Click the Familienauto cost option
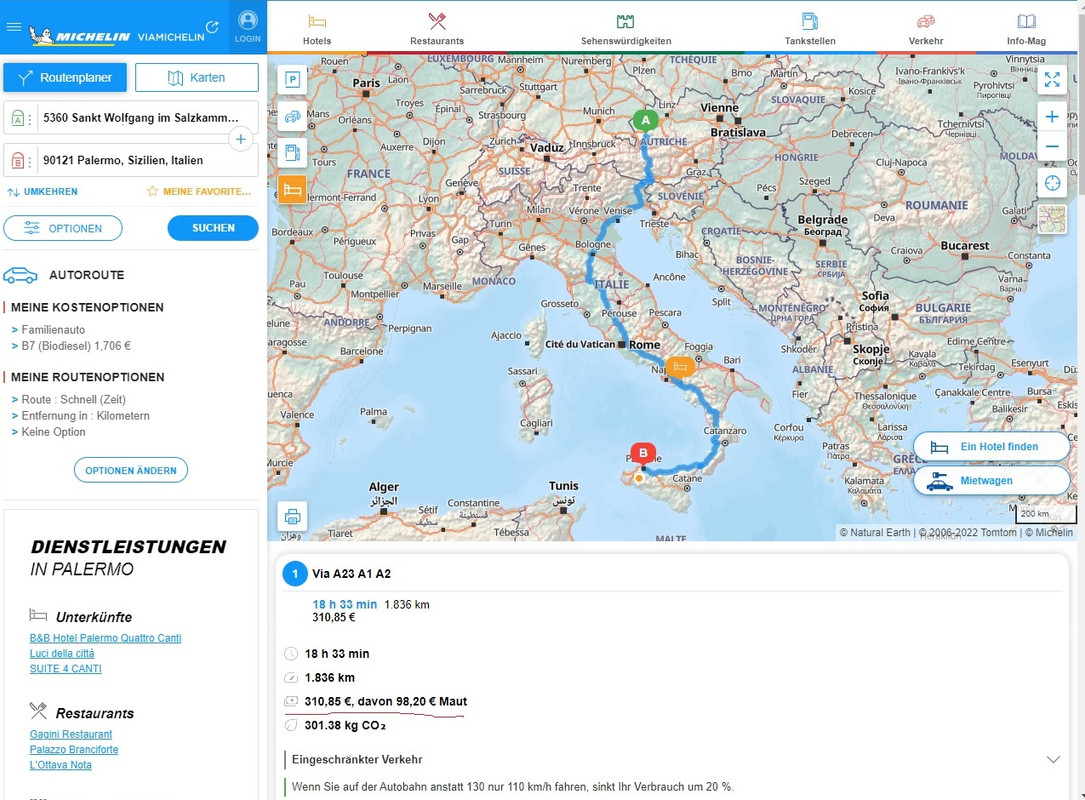Screen dimensions: 1085x800 53,330
